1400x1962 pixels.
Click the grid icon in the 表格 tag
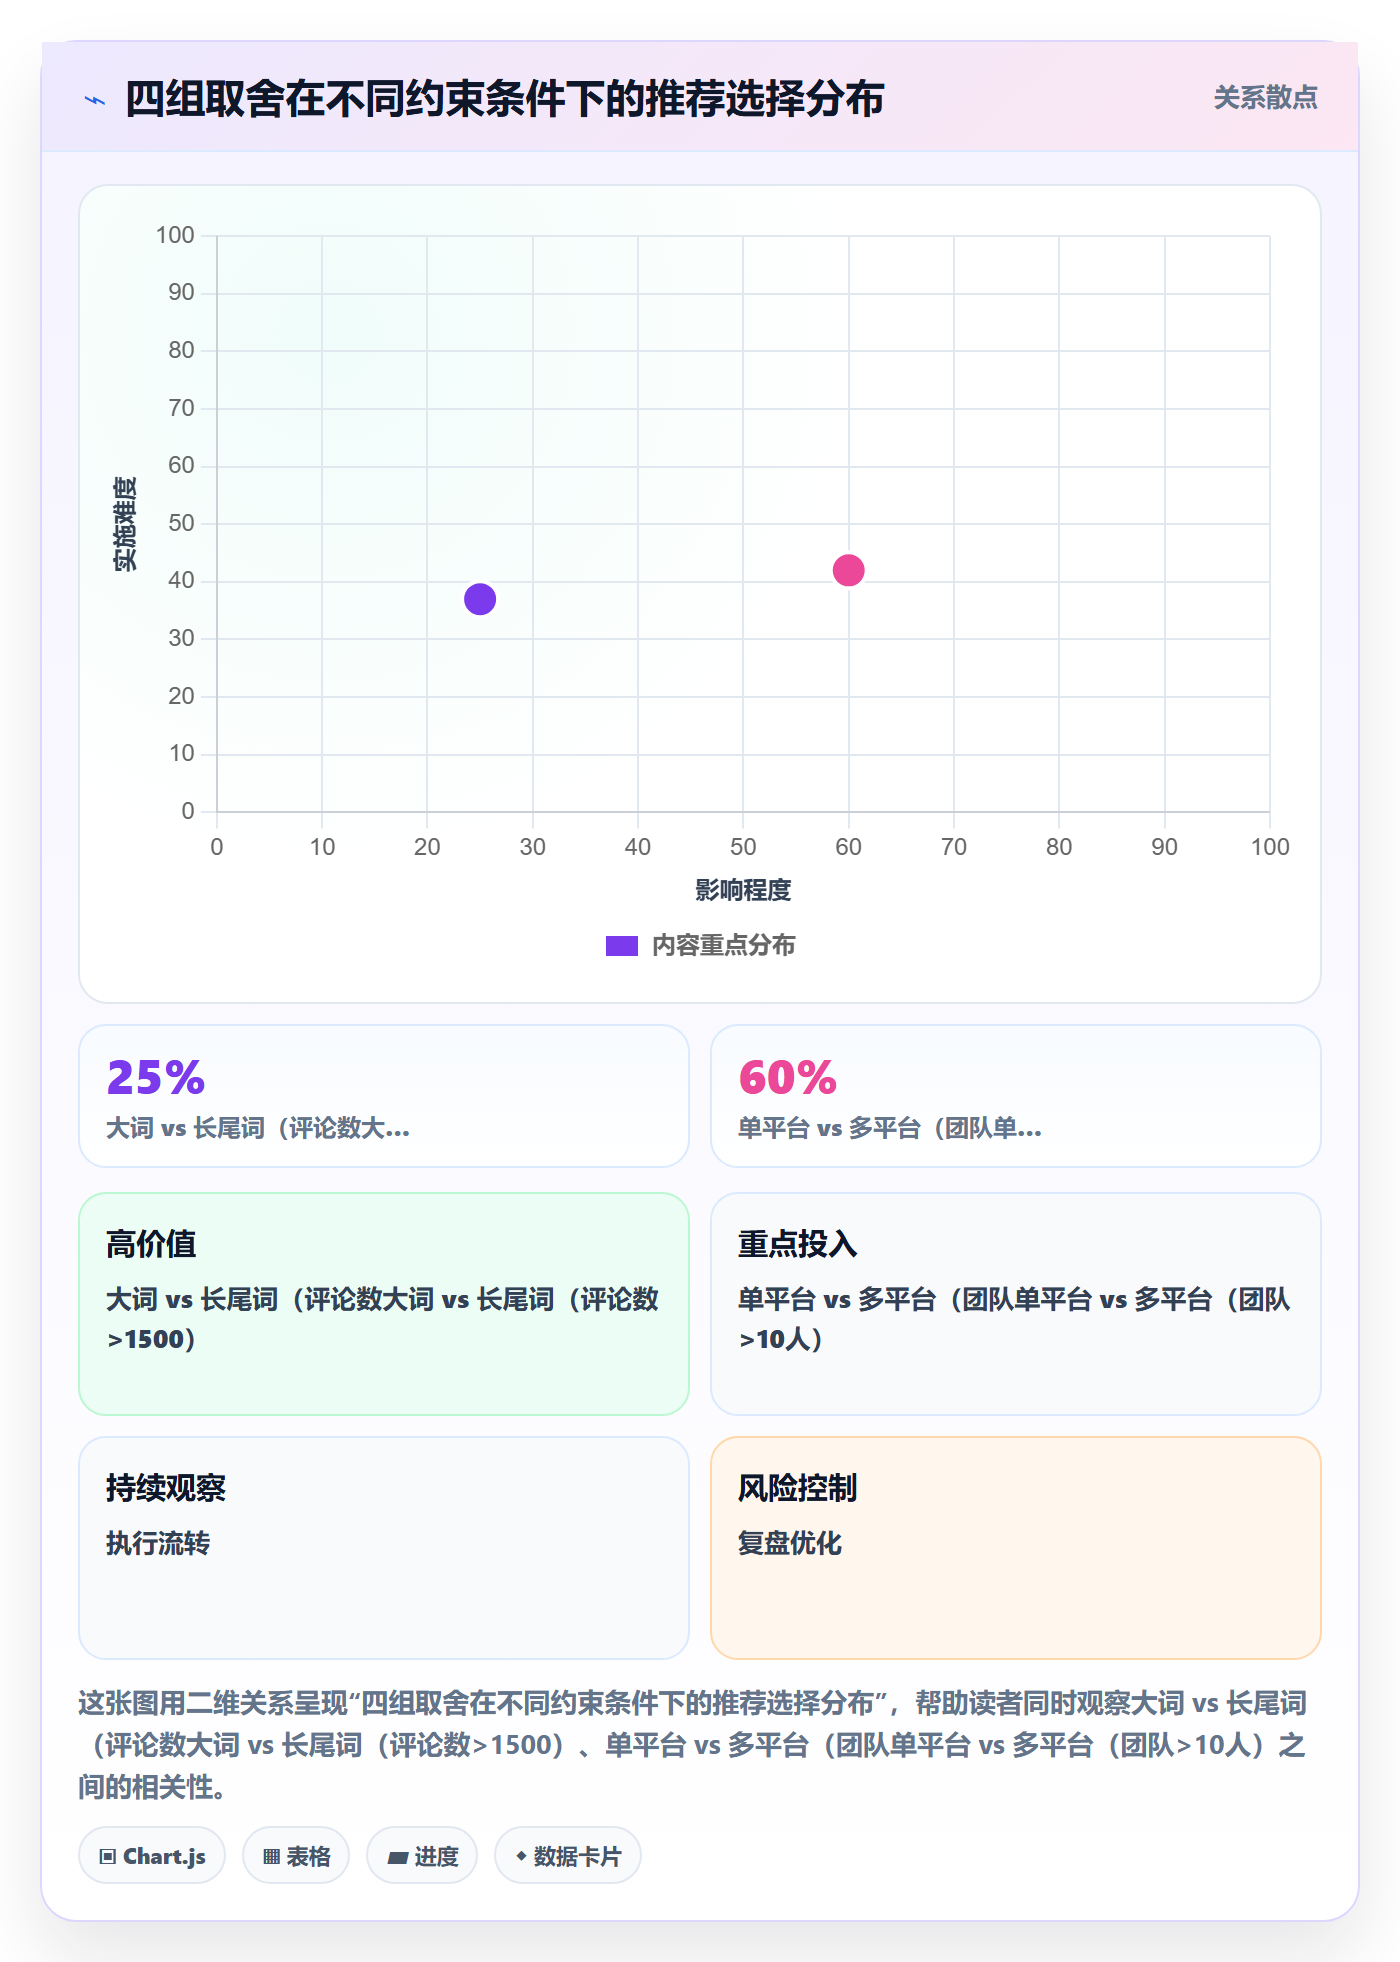pos(272,1857)
